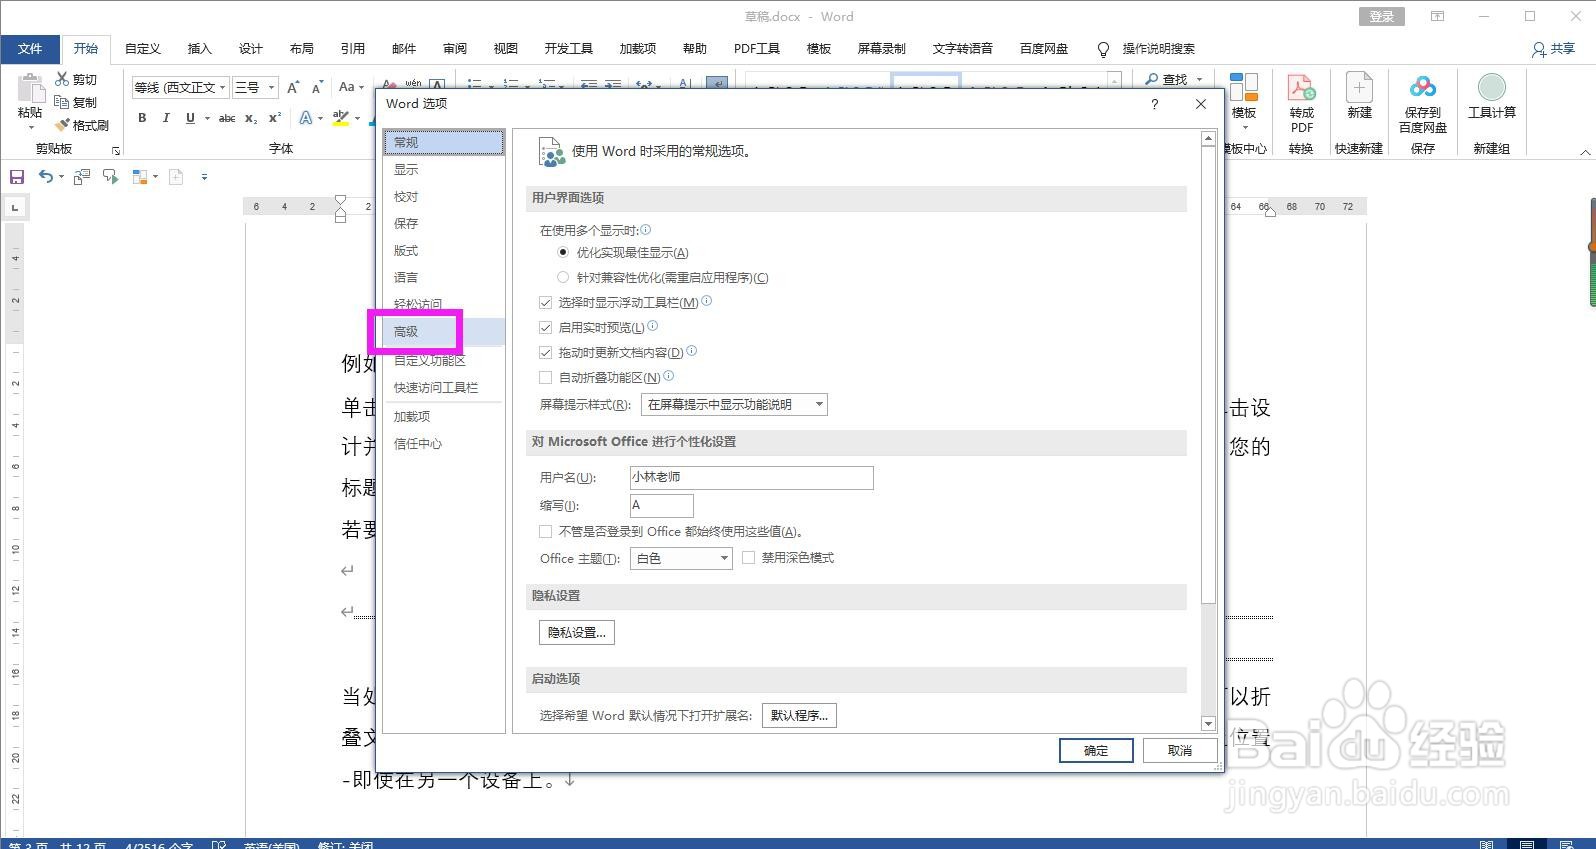This screenshot has height=849, width=1596.
Task: Click in the Initials (缩写) field
Action: coord(661,505)
